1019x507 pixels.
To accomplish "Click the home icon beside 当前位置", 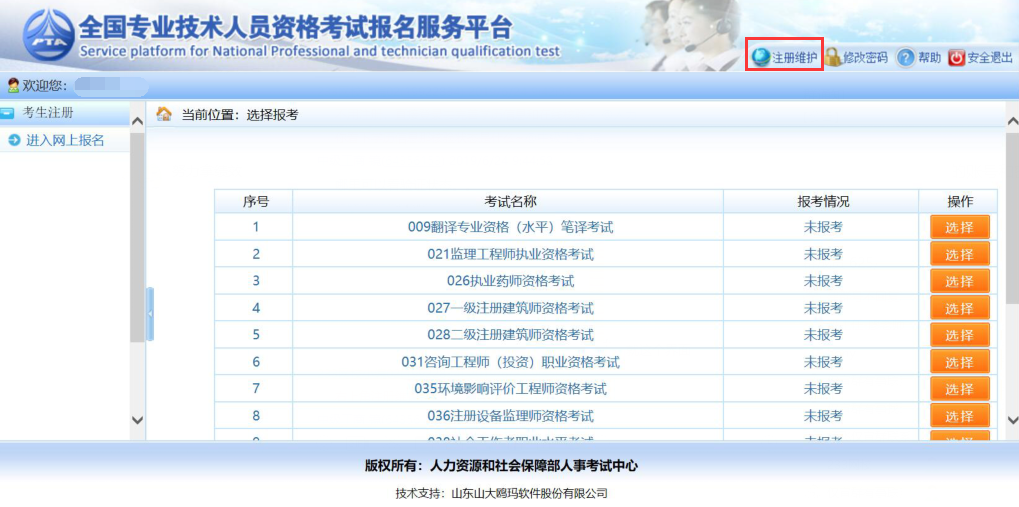I will pos(164,114).
